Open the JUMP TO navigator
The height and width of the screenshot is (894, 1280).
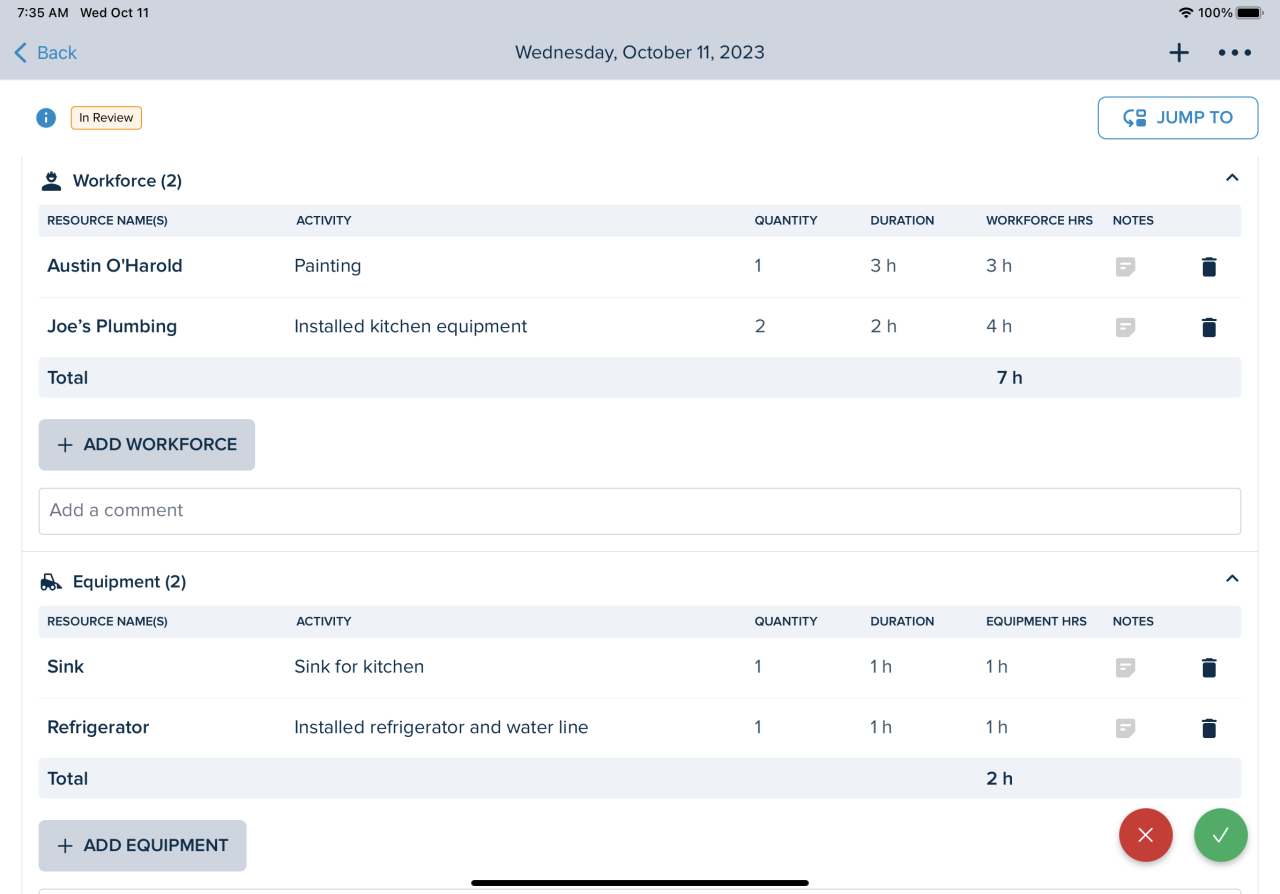1177,117
